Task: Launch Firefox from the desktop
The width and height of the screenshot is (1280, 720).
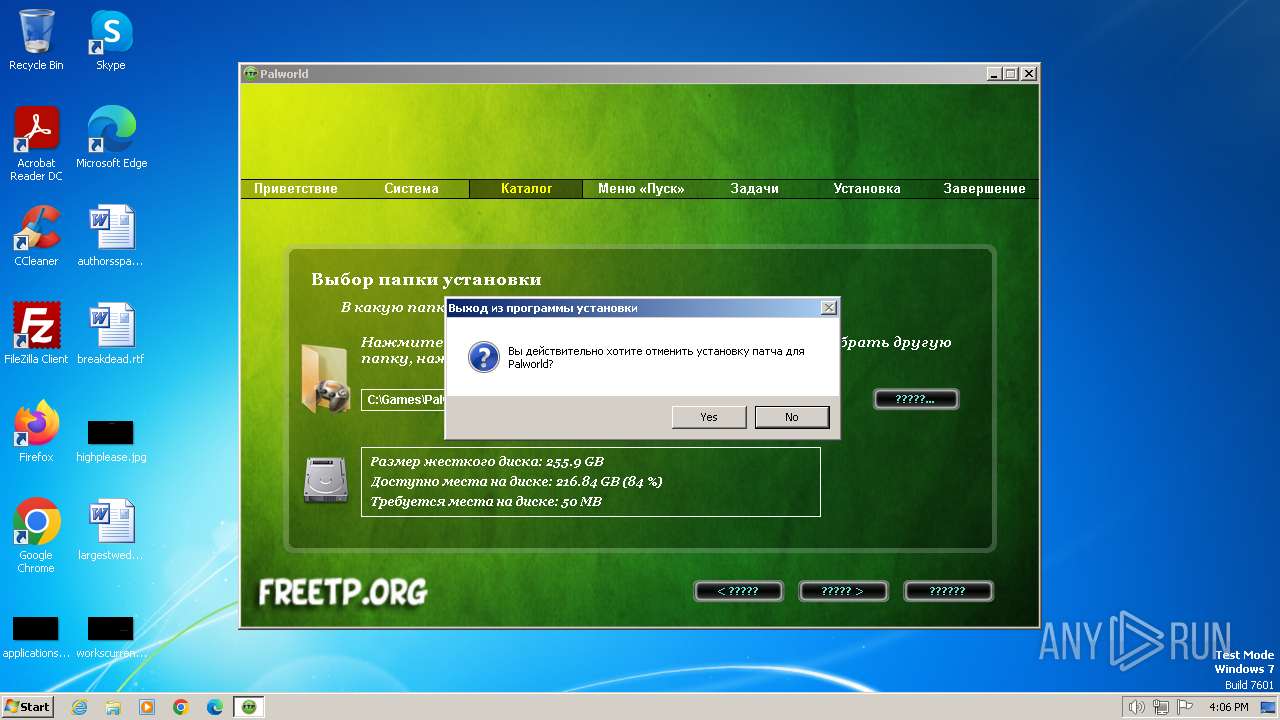Action: pyautogui.click(x=36, y=432)
